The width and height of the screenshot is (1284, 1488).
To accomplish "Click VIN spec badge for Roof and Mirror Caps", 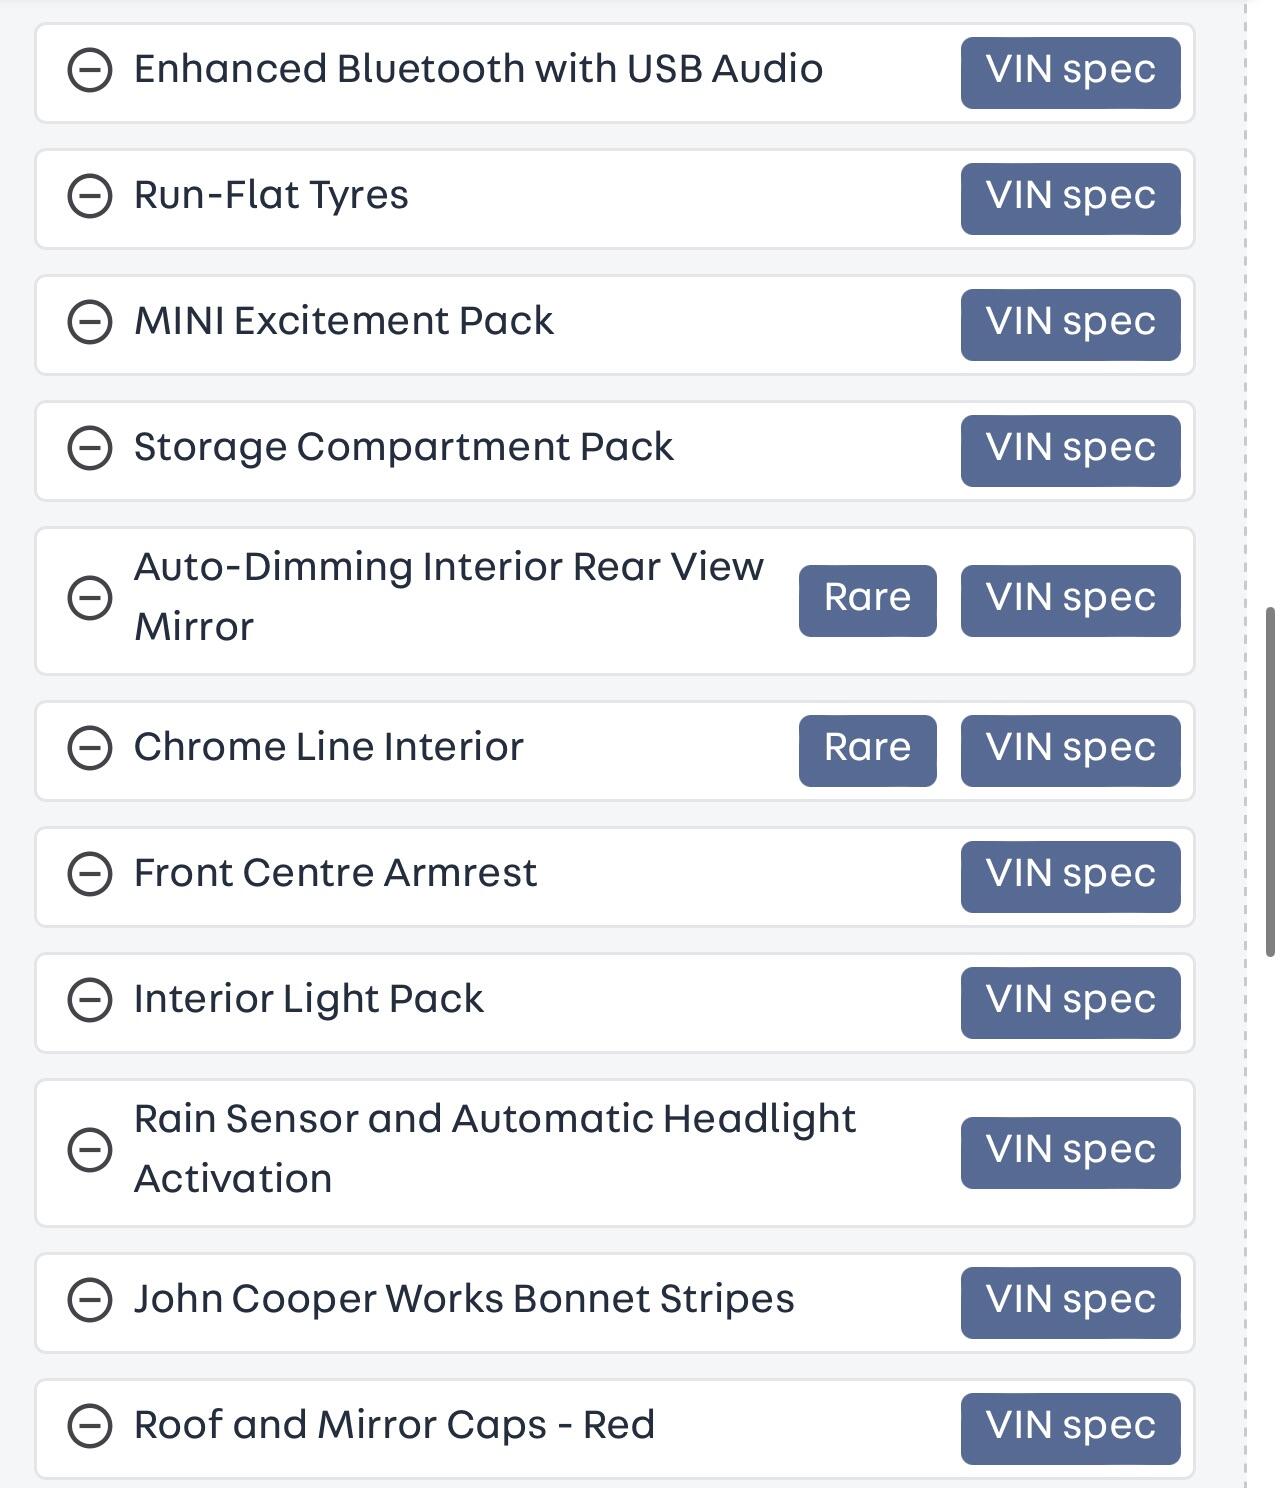I will pyautogui.click(x=1070, y=1428).
